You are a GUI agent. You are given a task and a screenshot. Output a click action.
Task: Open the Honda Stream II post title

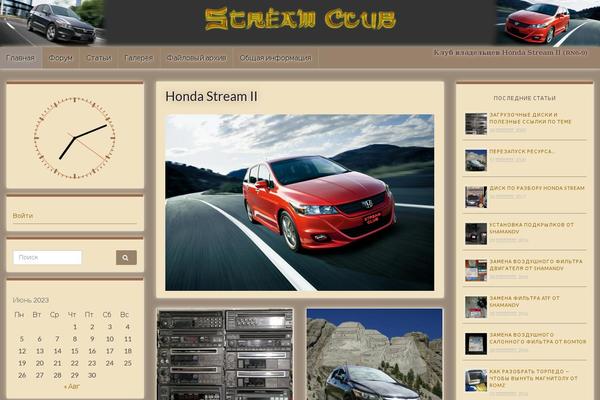coord(211,96)
